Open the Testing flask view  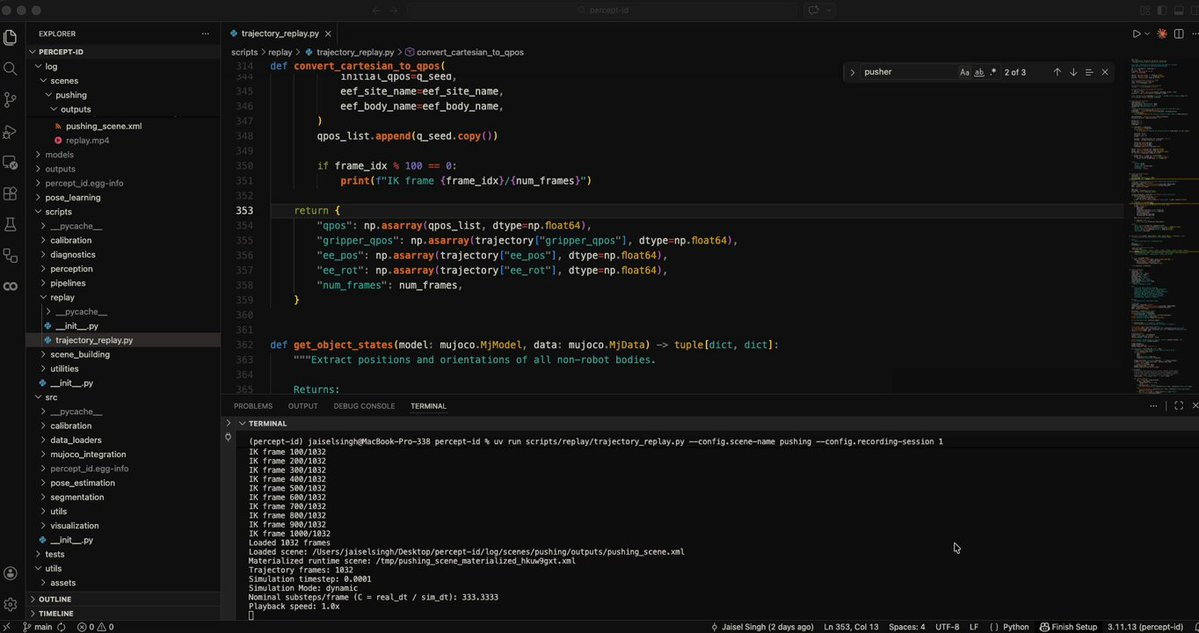tap(11, 224)
